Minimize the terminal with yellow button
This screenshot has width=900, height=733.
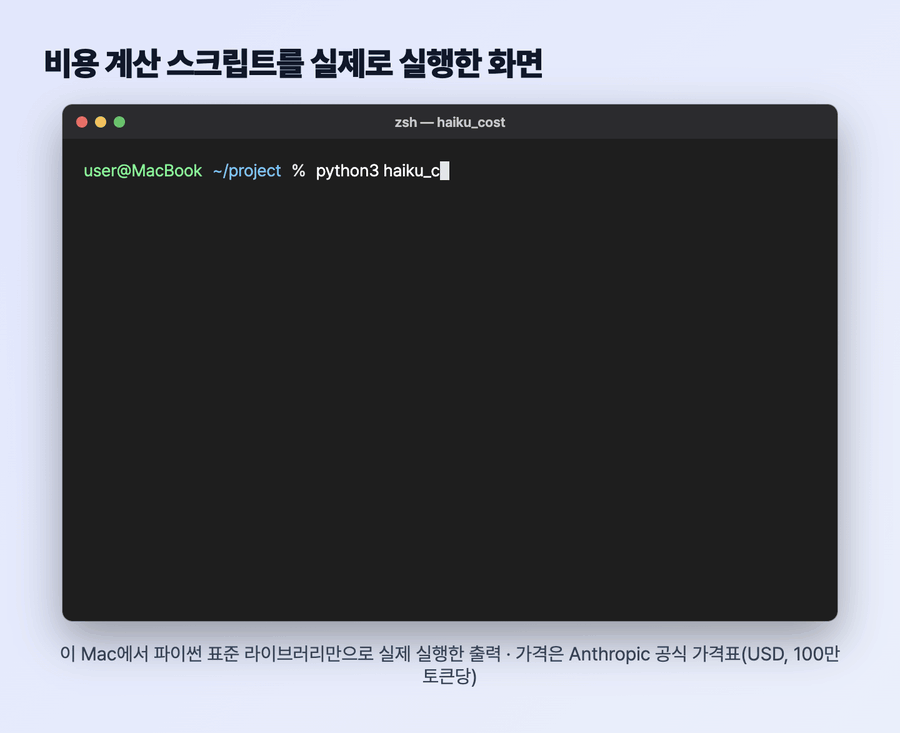pyautogui.click(x=100, y=122)
